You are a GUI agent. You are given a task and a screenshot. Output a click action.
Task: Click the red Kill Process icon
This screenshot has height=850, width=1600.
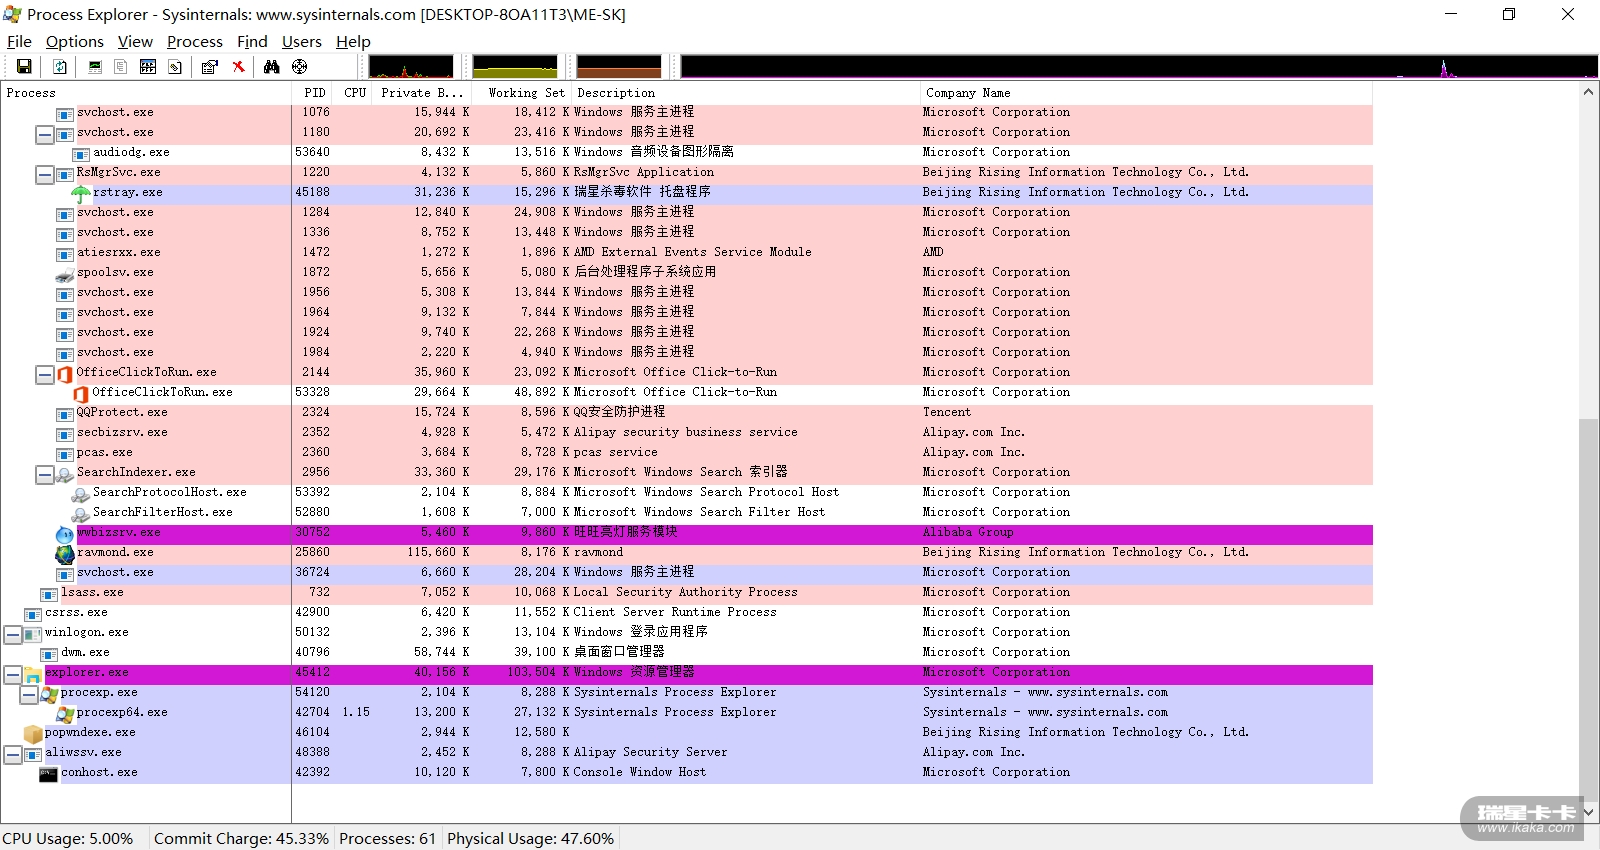coord(238,67)
